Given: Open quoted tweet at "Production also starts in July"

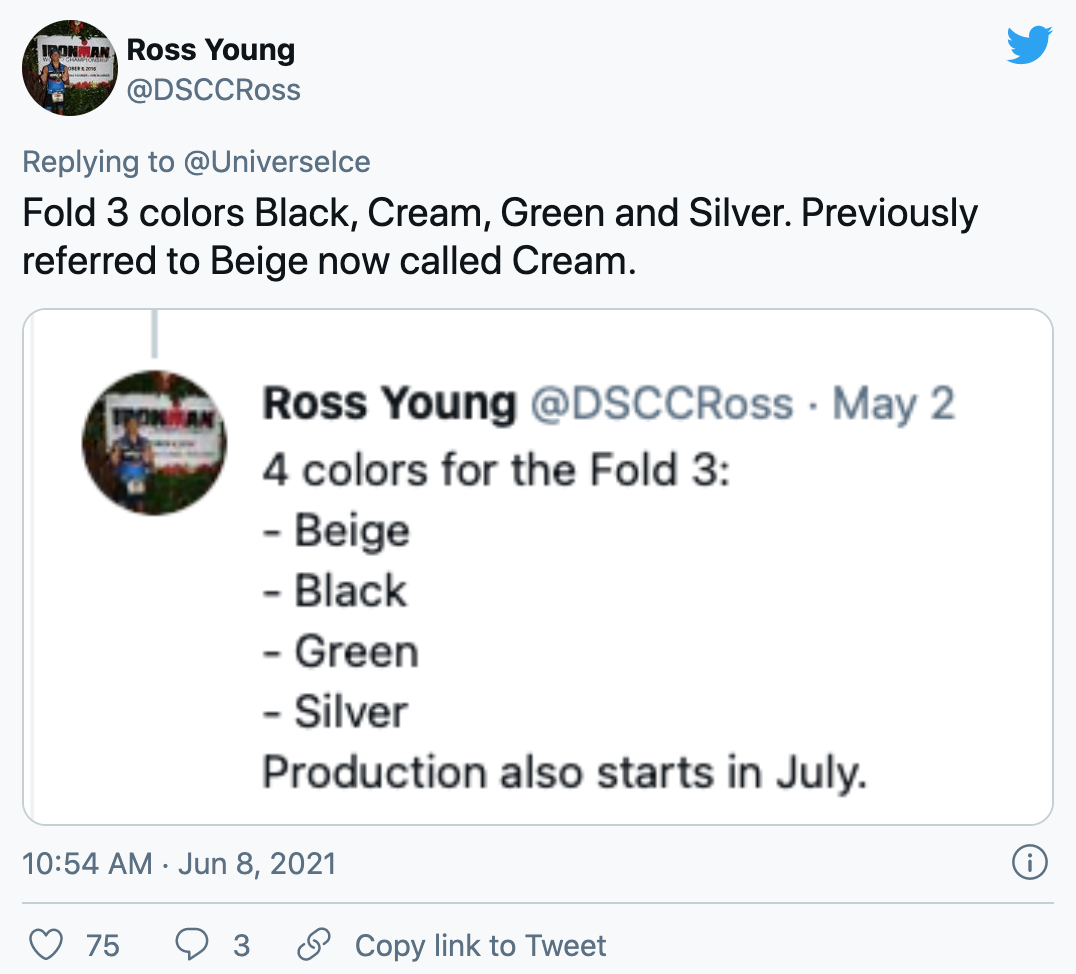Looking at the screenshot, I should tap(564, 773).
